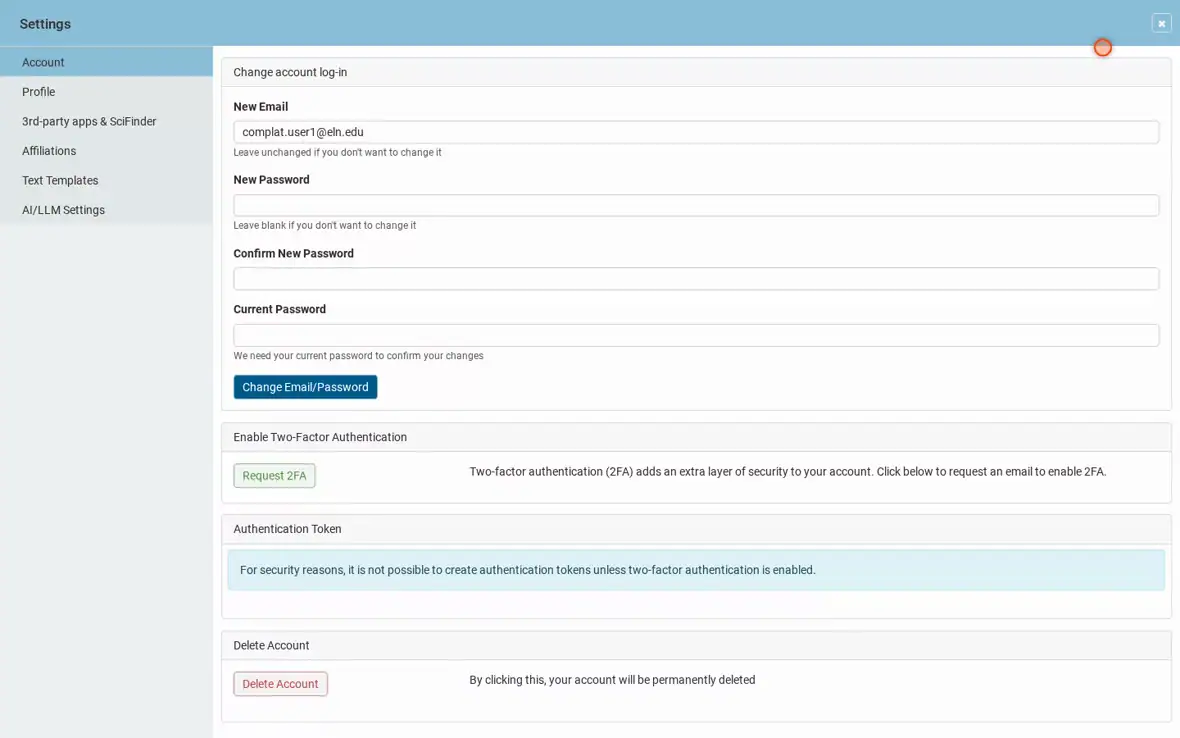Go to the Affiliations section

106,150
